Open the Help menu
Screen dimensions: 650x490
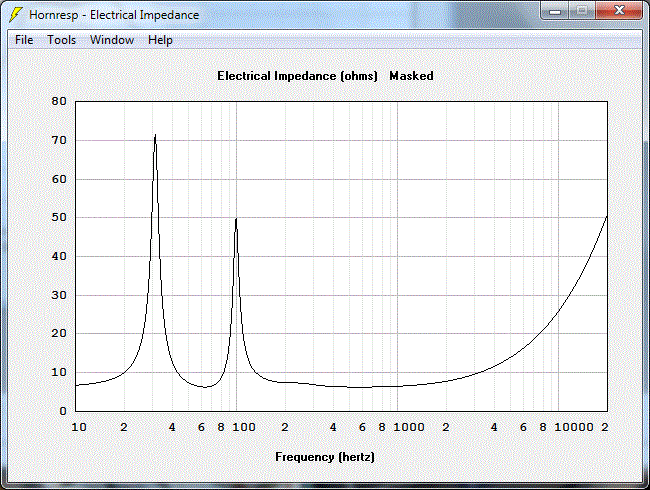coord(160,40)
